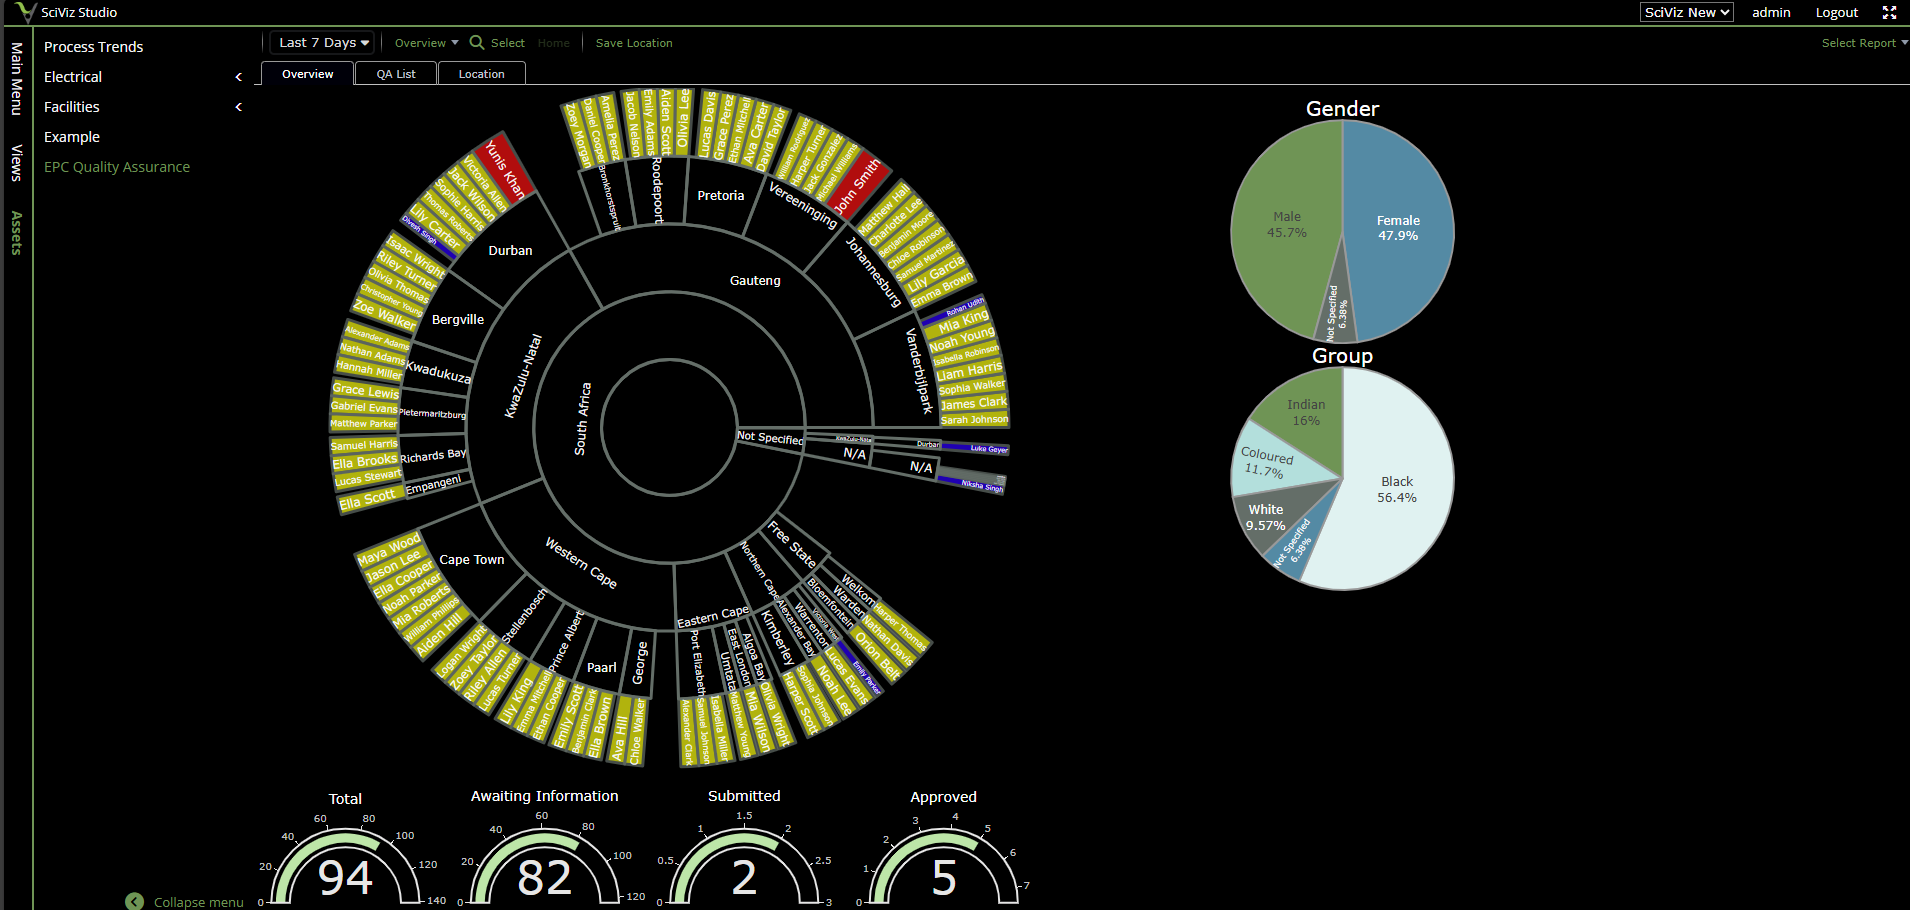Select the red John Smith segment
The width and height of the screenshot is (1910, 910).
coord(857,186)
